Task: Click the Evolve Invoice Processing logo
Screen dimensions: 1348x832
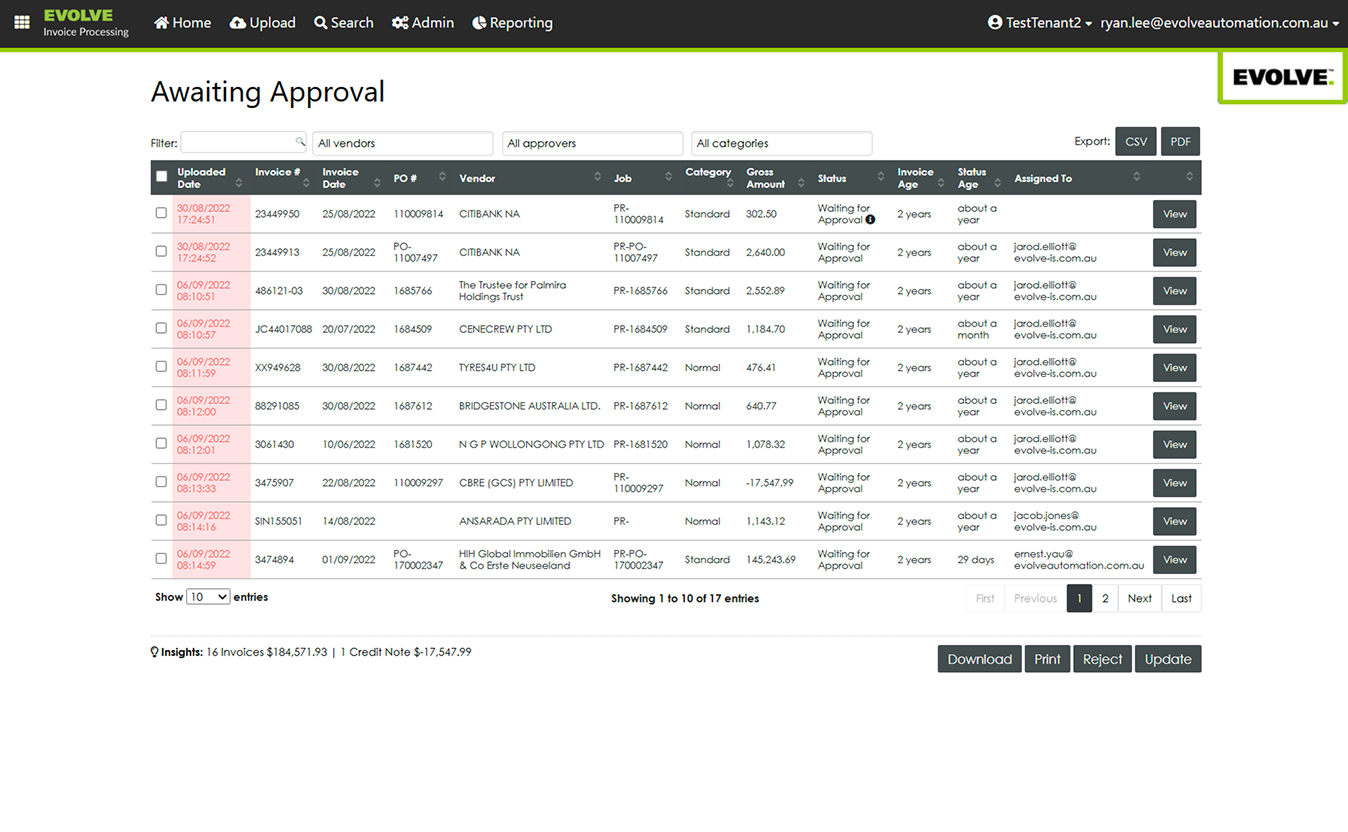Action: (86, 23)
